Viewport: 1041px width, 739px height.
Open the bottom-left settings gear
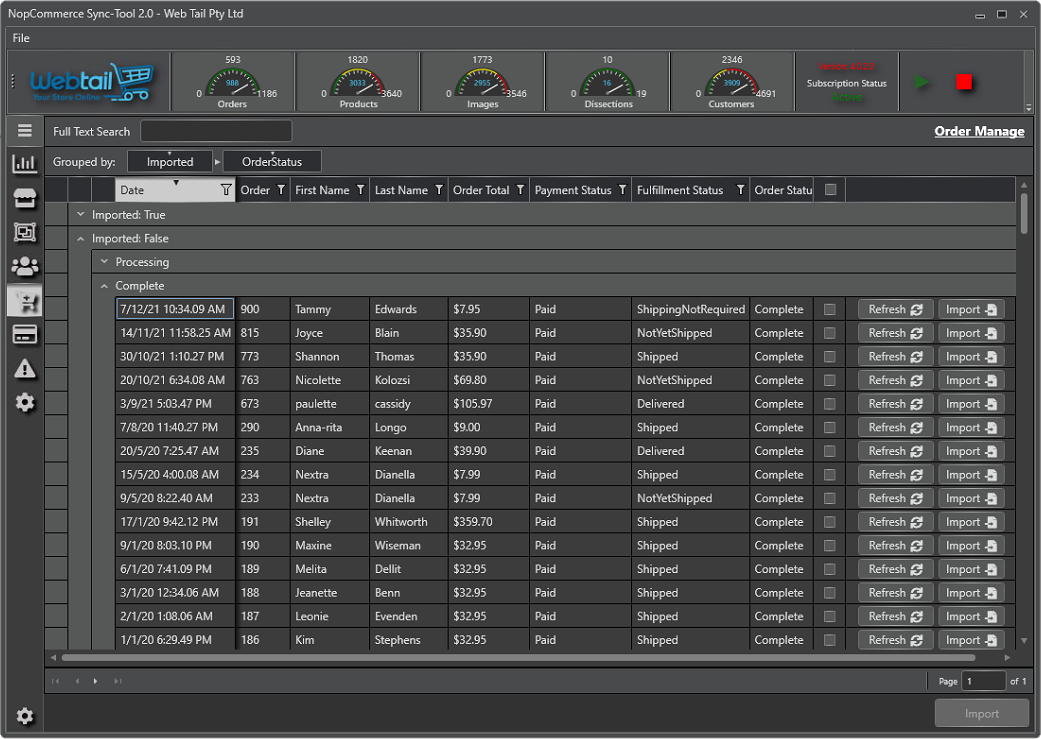pyautogui.click(x=25, y=716)
